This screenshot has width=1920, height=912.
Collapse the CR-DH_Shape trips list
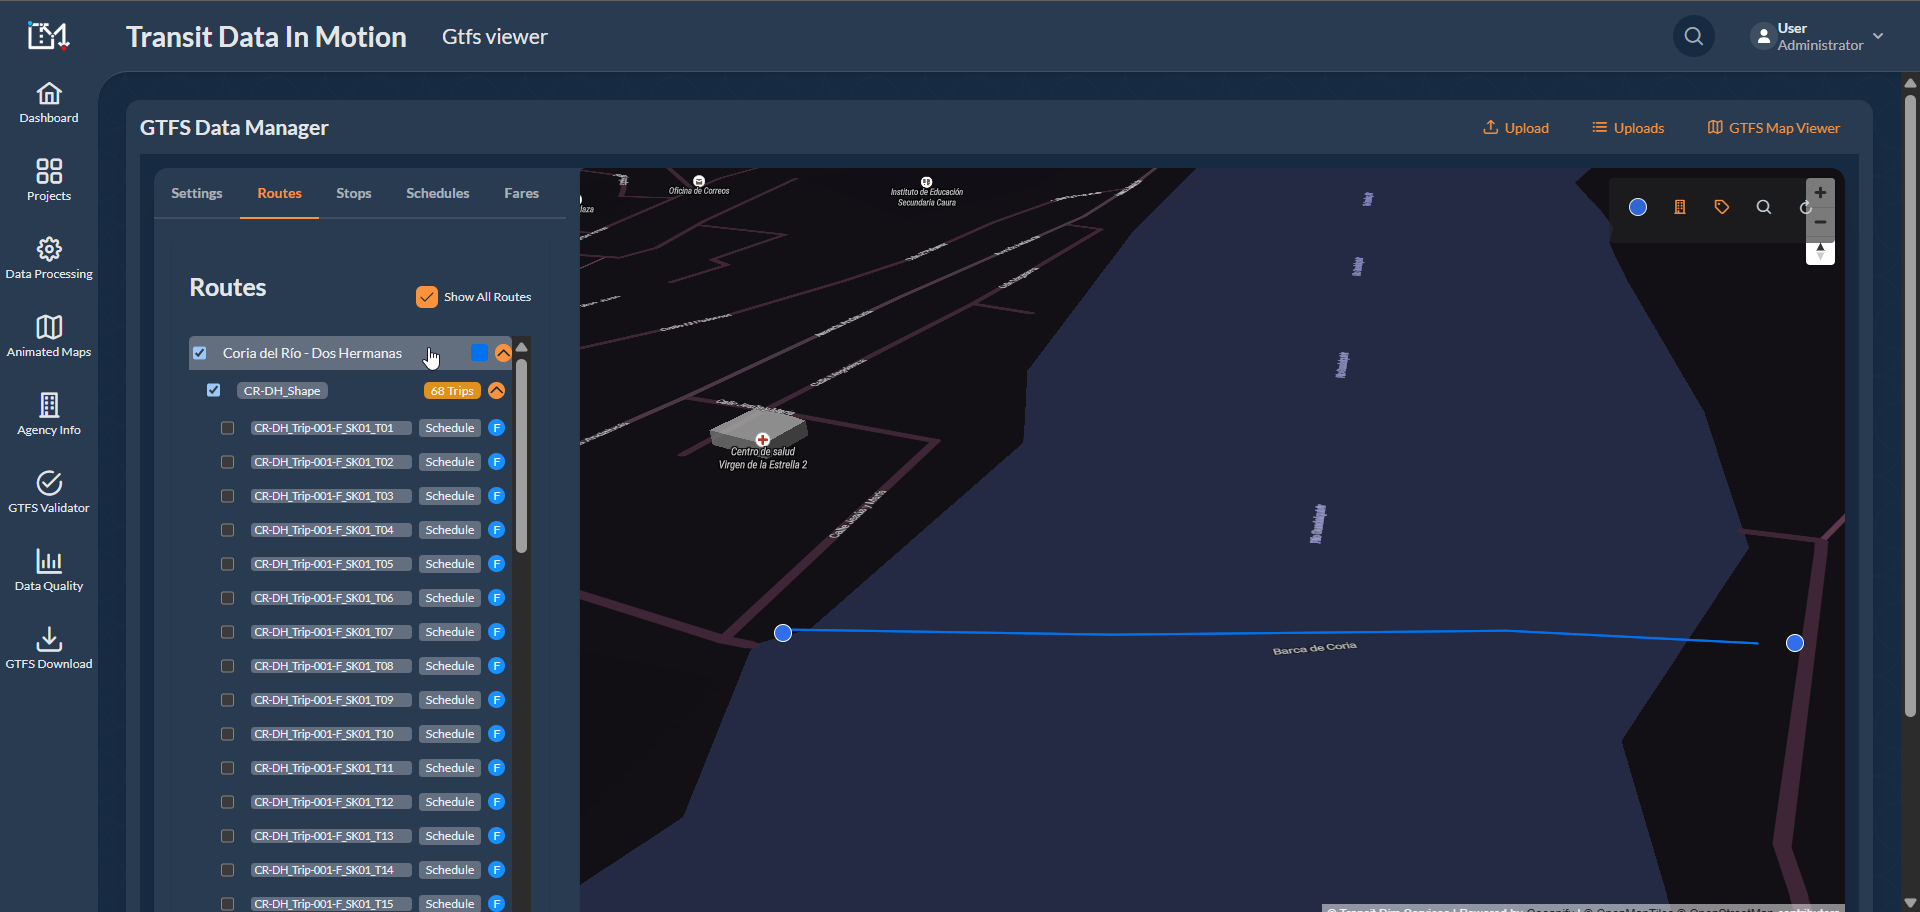coord(496,391)
